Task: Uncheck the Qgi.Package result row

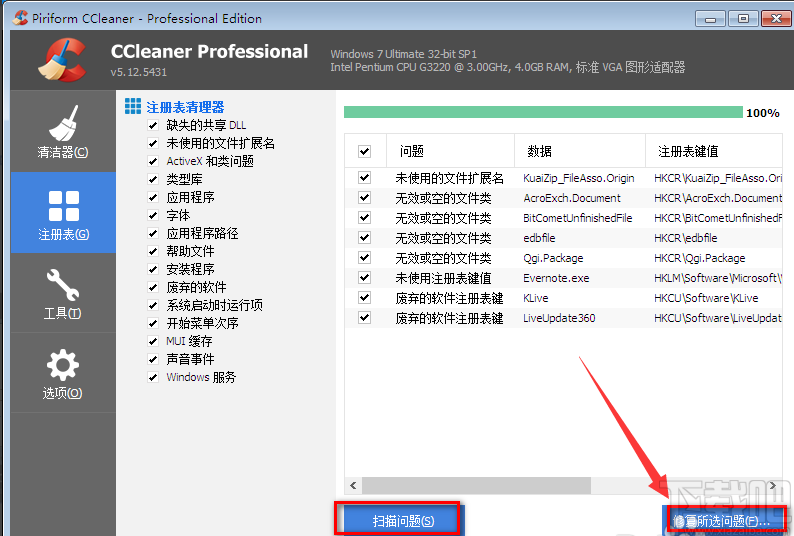Action: [x=364, y=257]
